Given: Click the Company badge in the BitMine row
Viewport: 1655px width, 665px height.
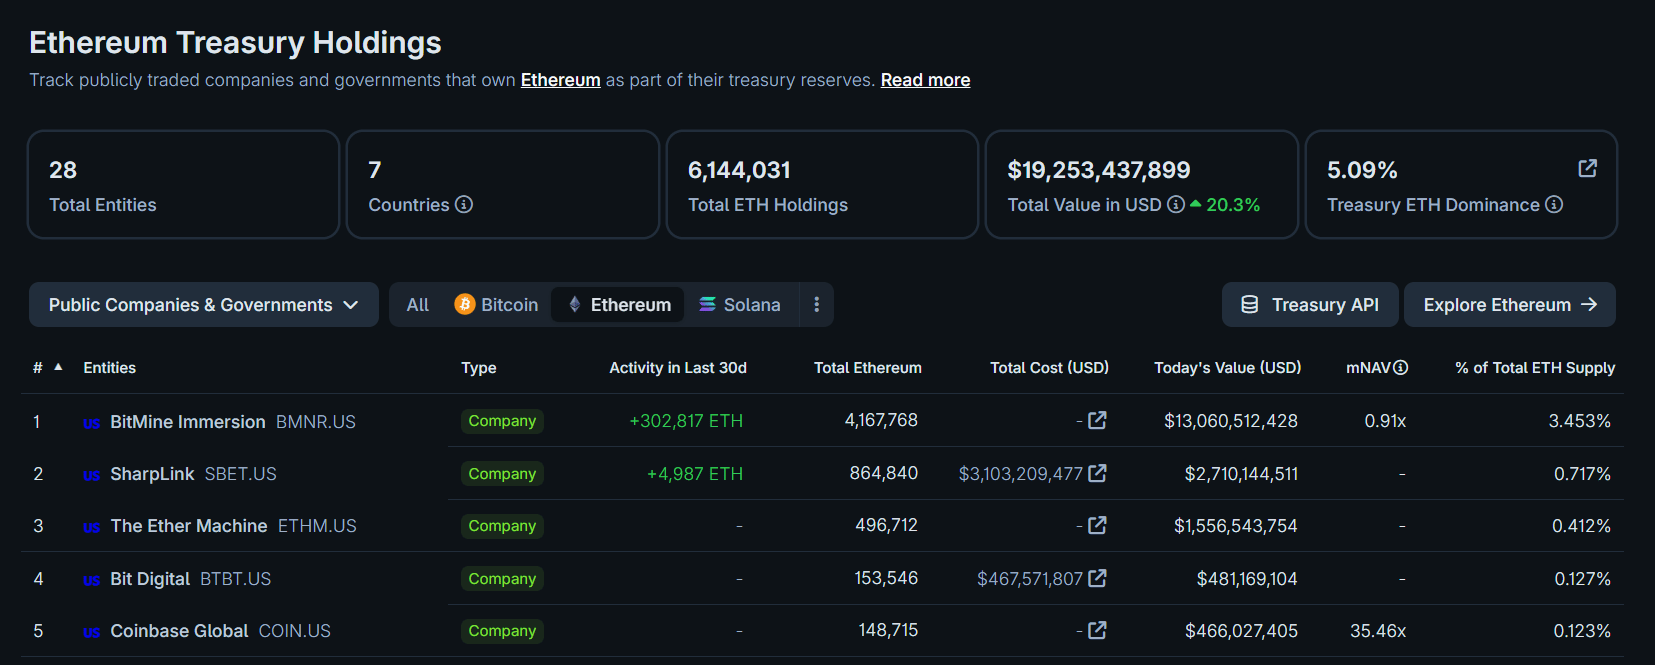Looking at the screenshot, I should click(502, 421).
